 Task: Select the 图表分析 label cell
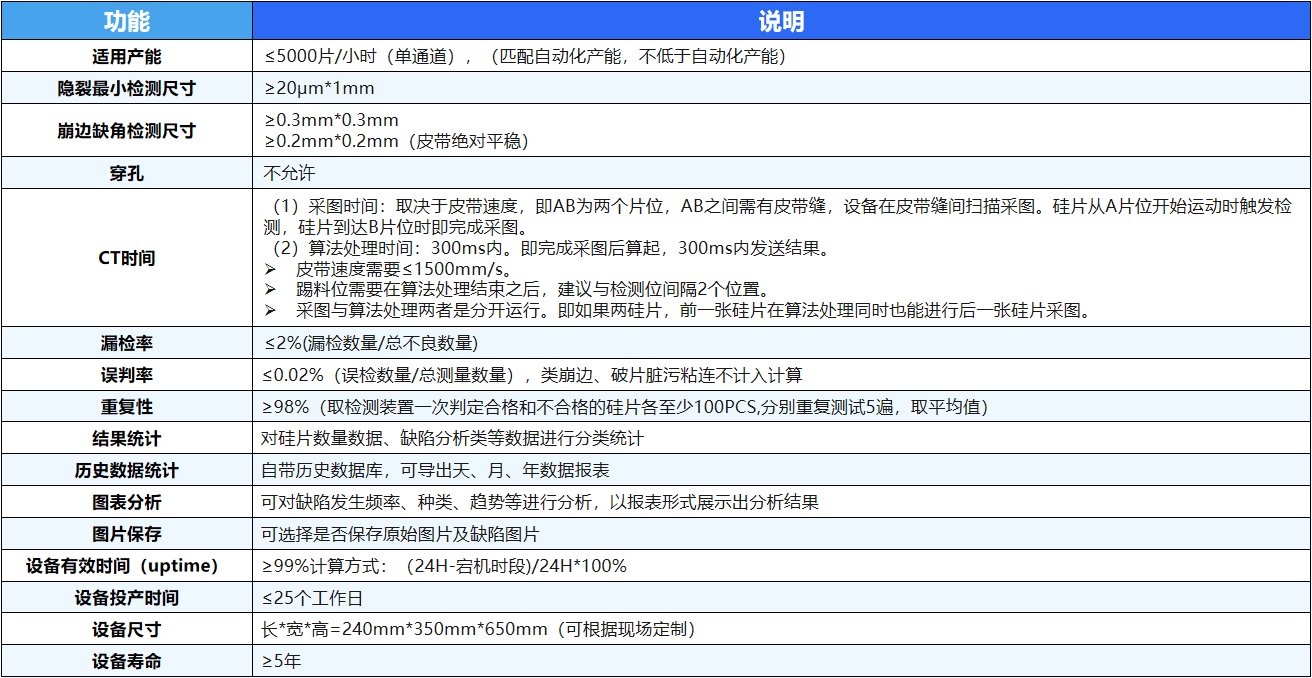click(x=126, y=502)
